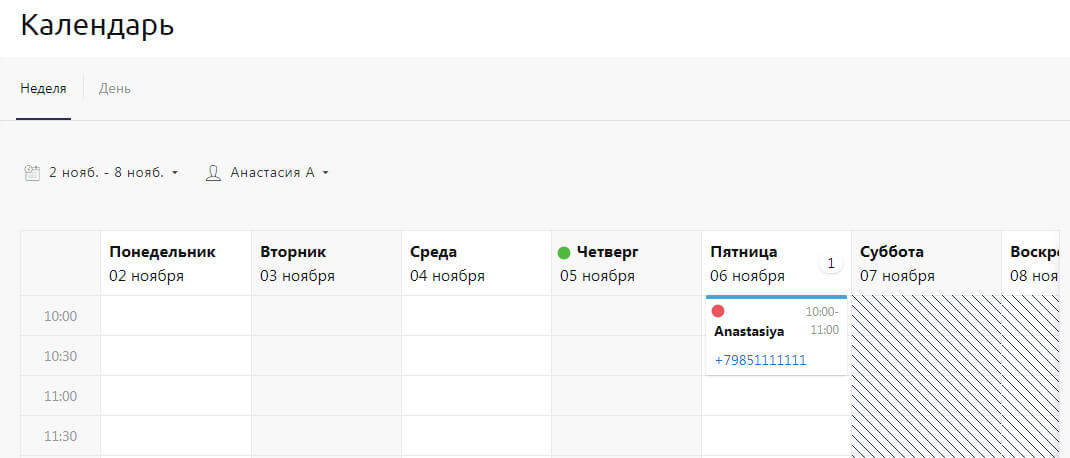Open the 2 нояб. - 8 нояб. picker

click(106, 173)
